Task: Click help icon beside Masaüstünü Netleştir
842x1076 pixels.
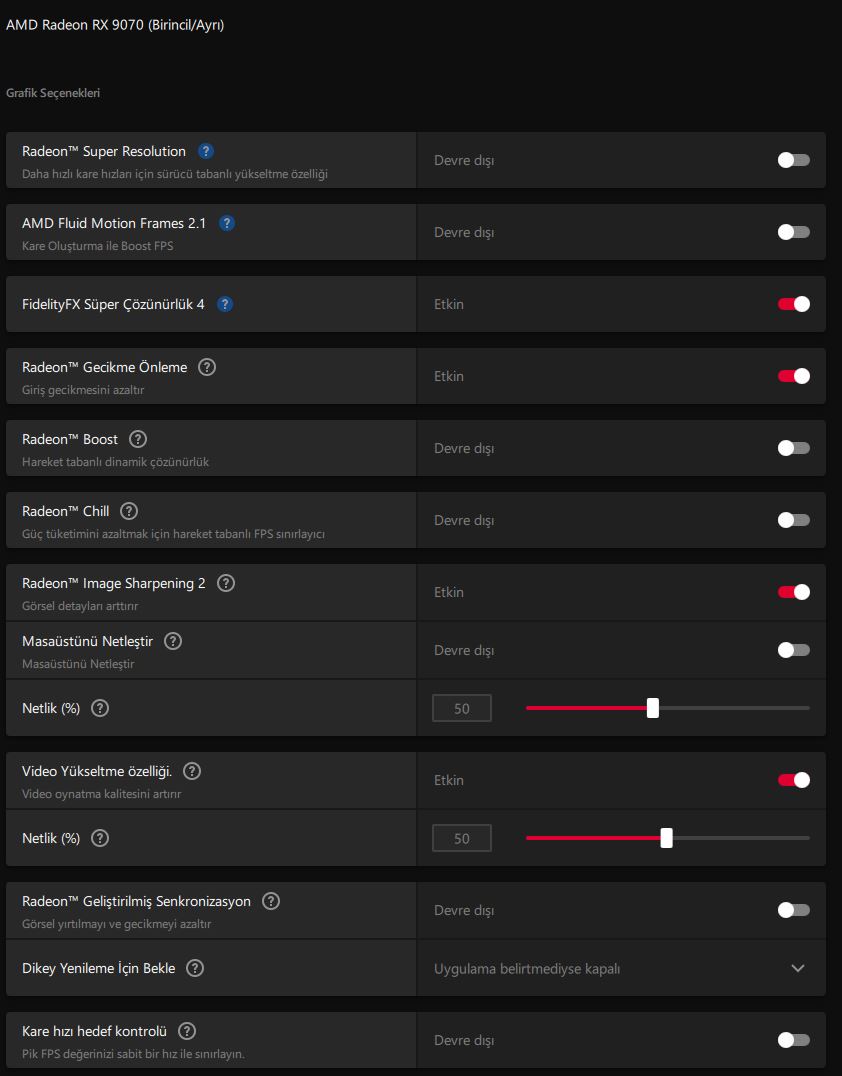Action: pos(173,641)
